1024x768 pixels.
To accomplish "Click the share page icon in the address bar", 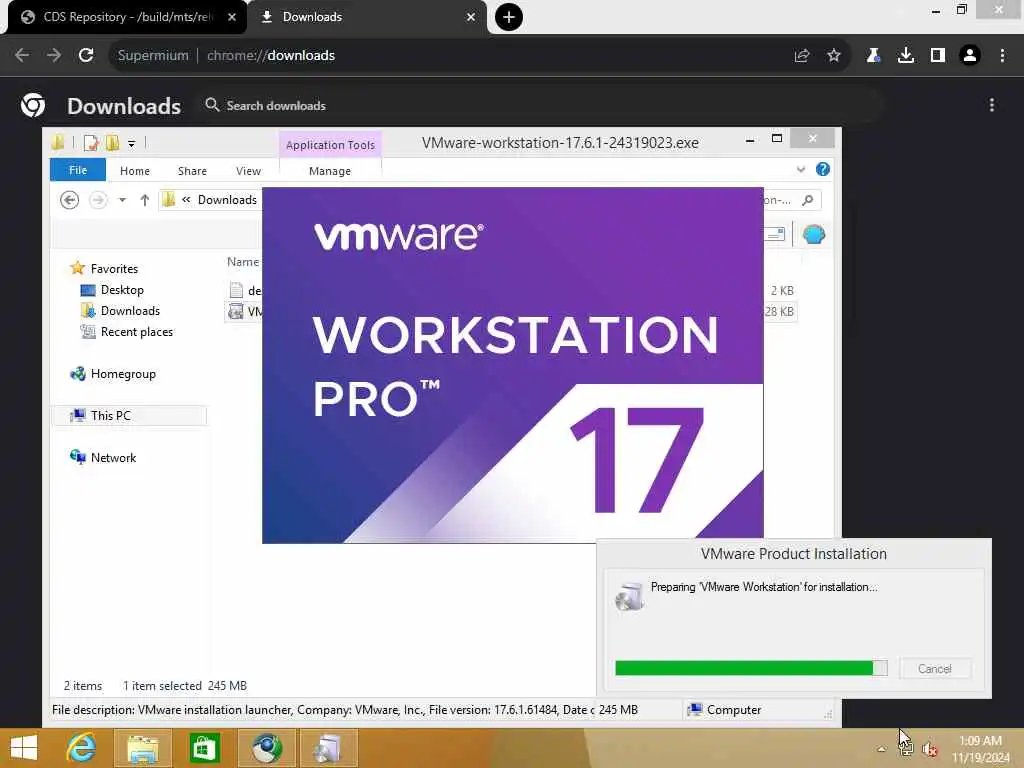I will [801, 56].
